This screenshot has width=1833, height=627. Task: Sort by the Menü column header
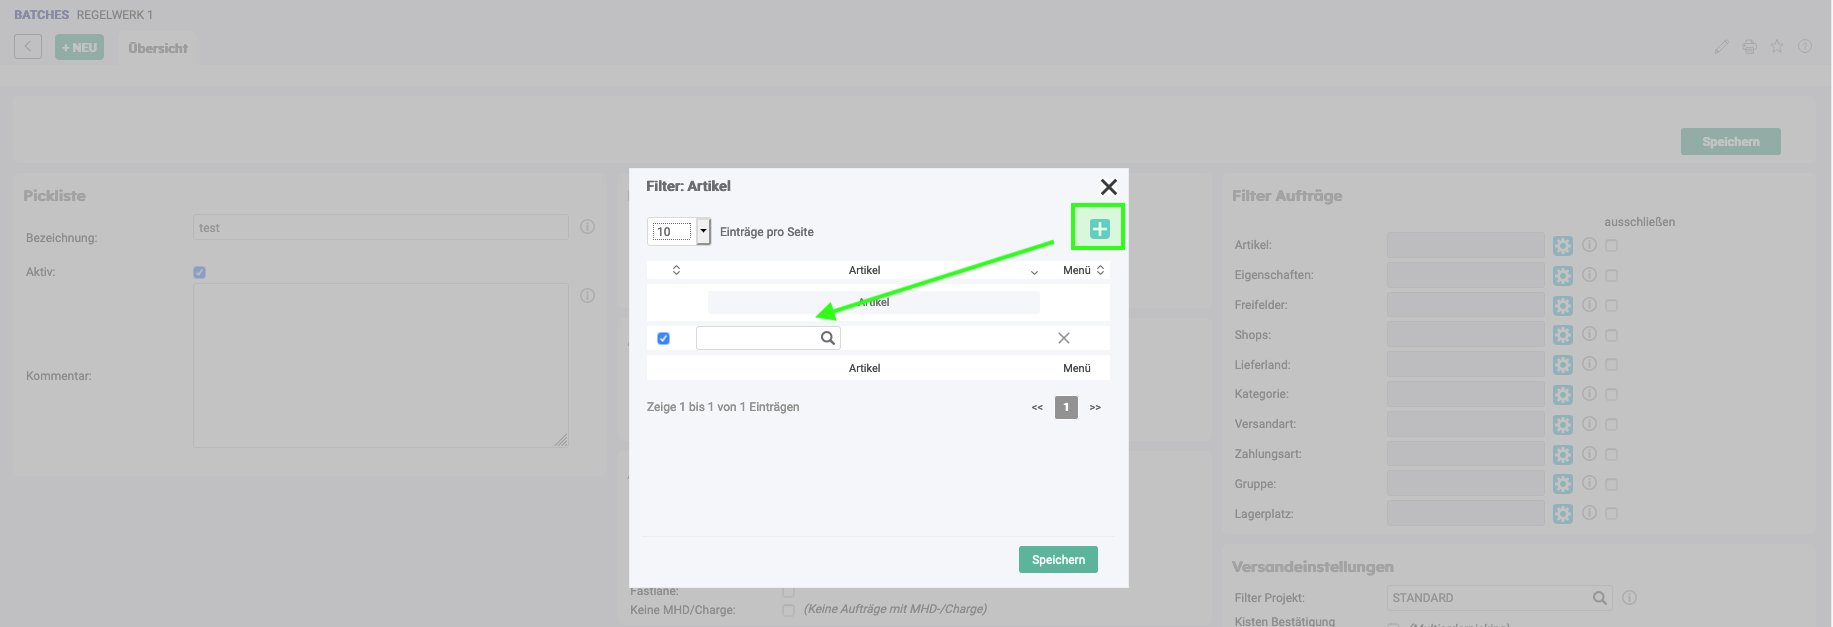click(x=1083, y=270)
